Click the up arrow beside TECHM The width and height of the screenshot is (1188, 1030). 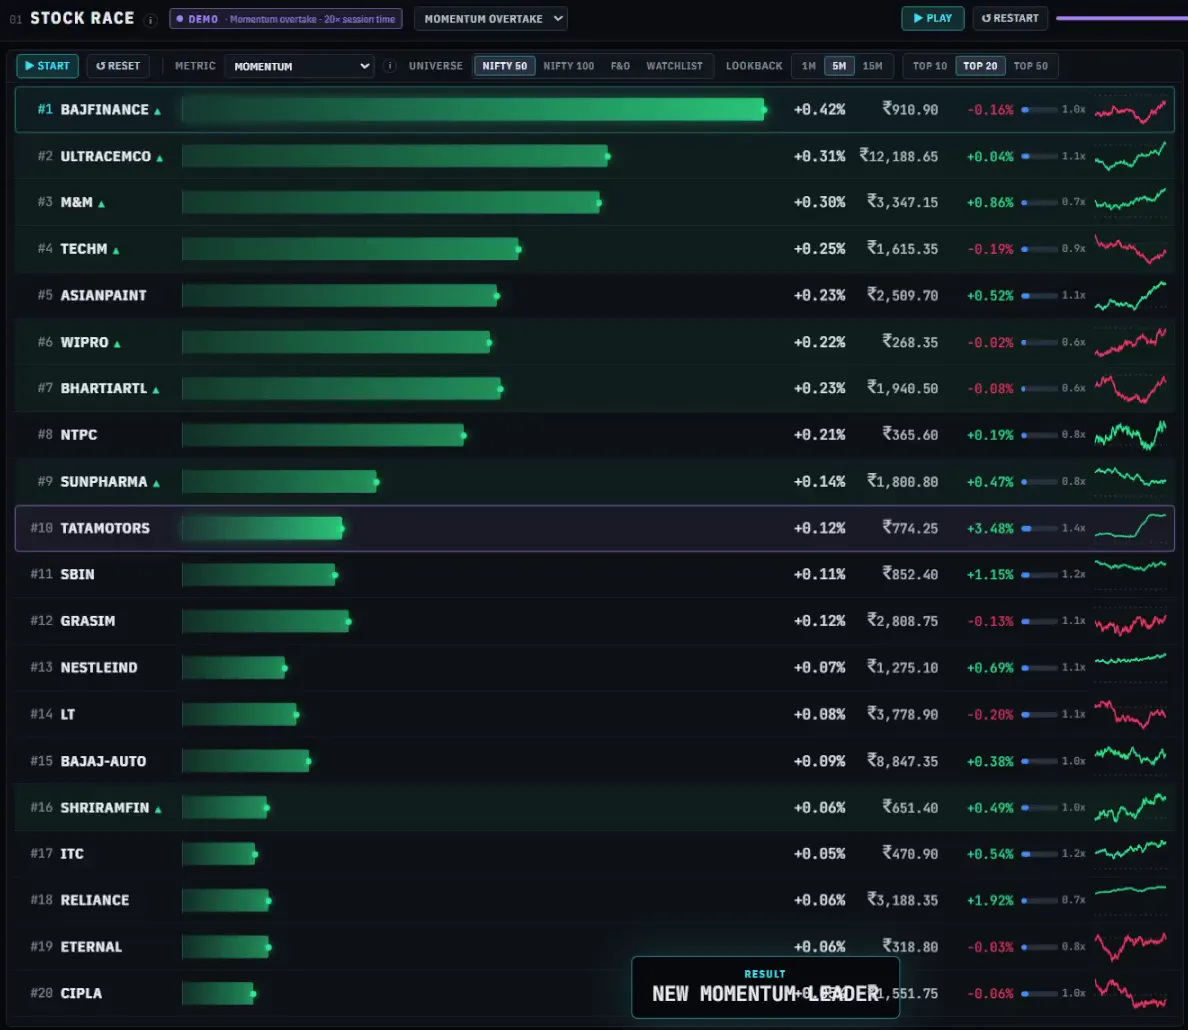click(x=116, y=250)
